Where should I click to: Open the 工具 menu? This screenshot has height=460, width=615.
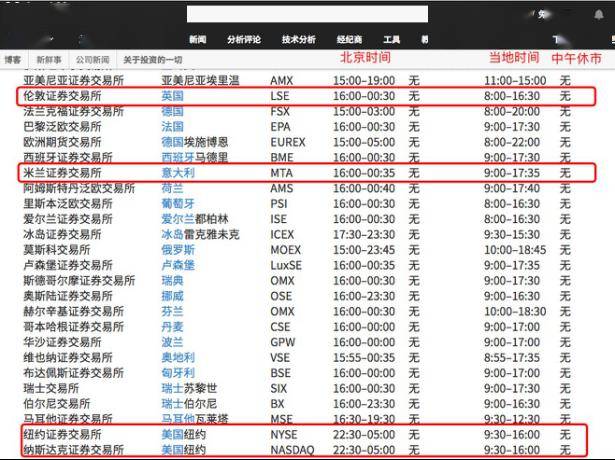tap(391, 39)
